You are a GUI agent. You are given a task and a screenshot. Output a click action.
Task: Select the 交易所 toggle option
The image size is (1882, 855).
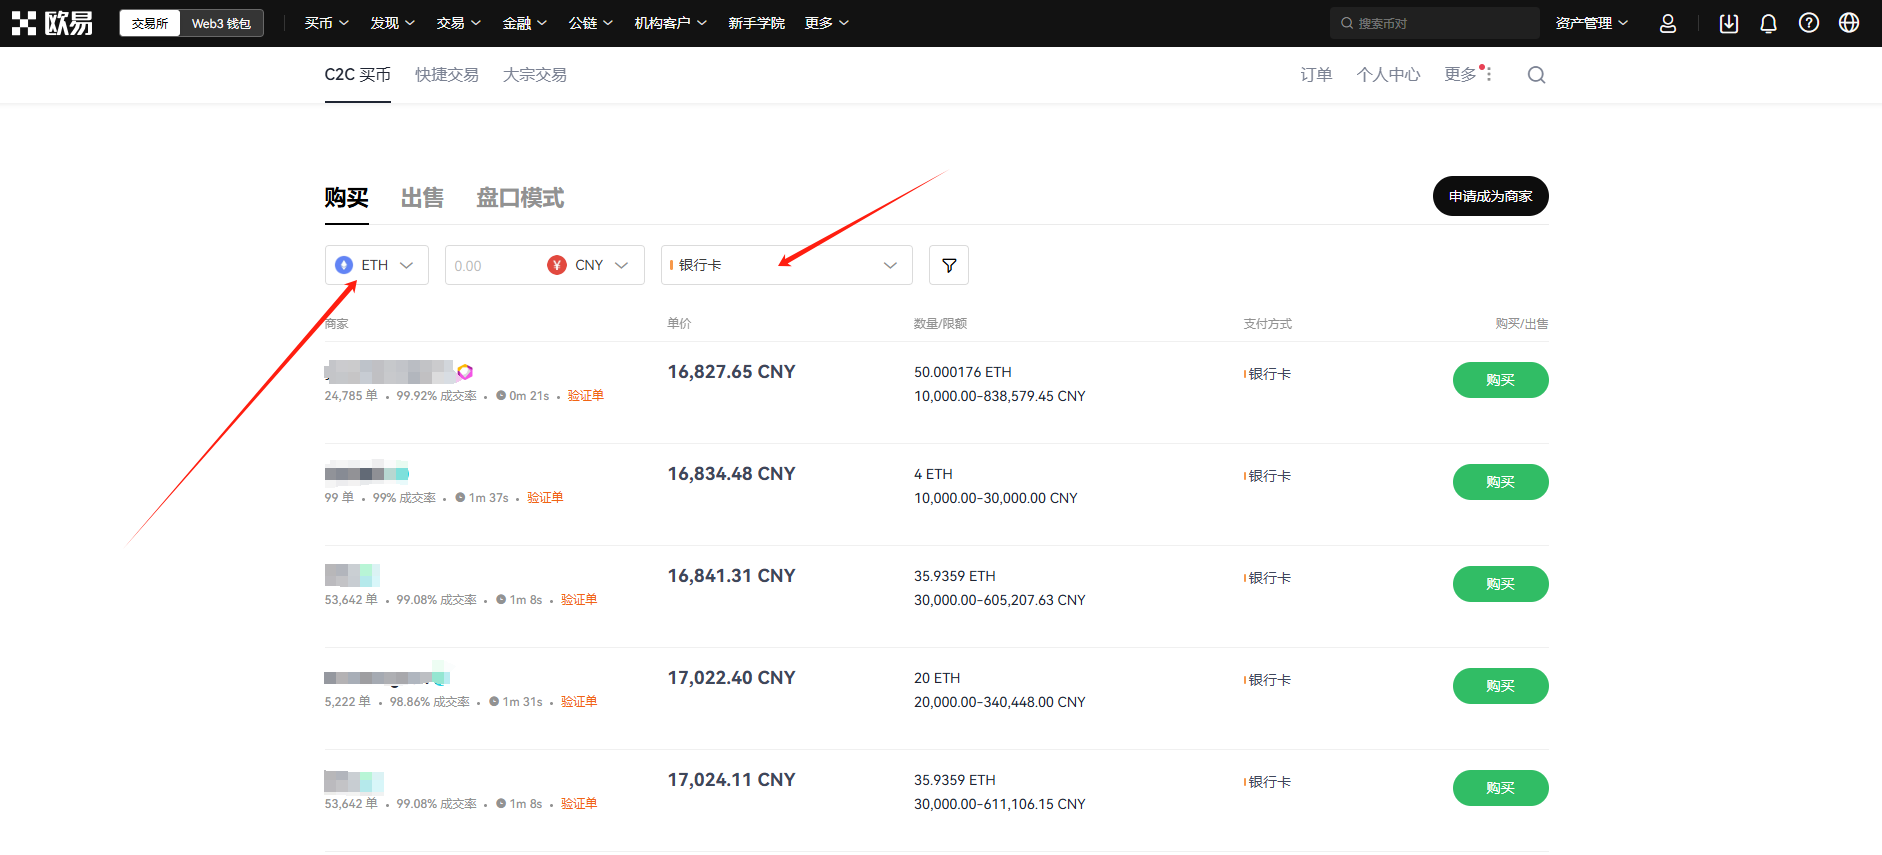click(x=150, y=23)
